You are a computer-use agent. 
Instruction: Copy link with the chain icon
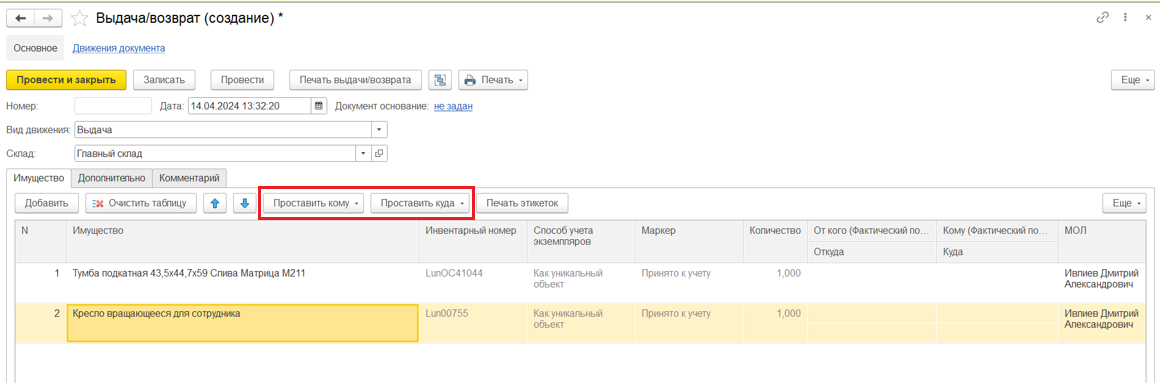click(x=1102, y=18)
